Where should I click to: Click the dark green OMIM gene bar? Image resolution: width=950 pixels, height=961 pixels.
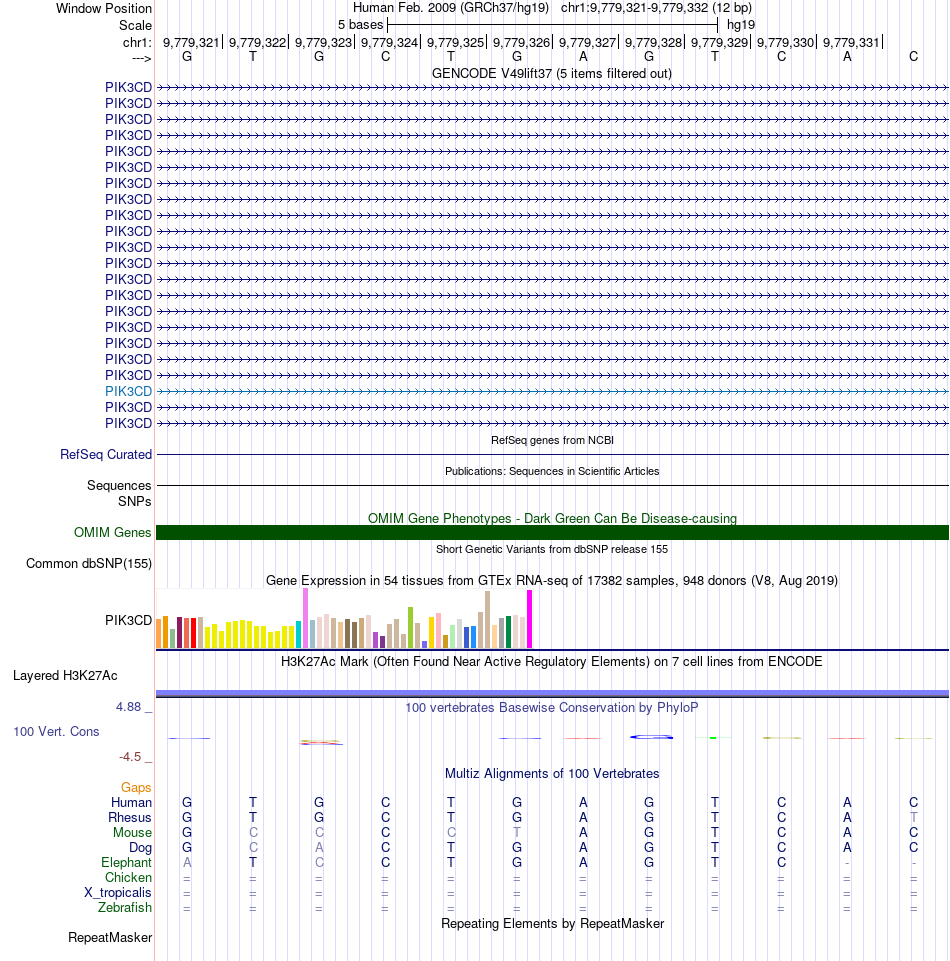pyautogui.click(x=552, y=533)
